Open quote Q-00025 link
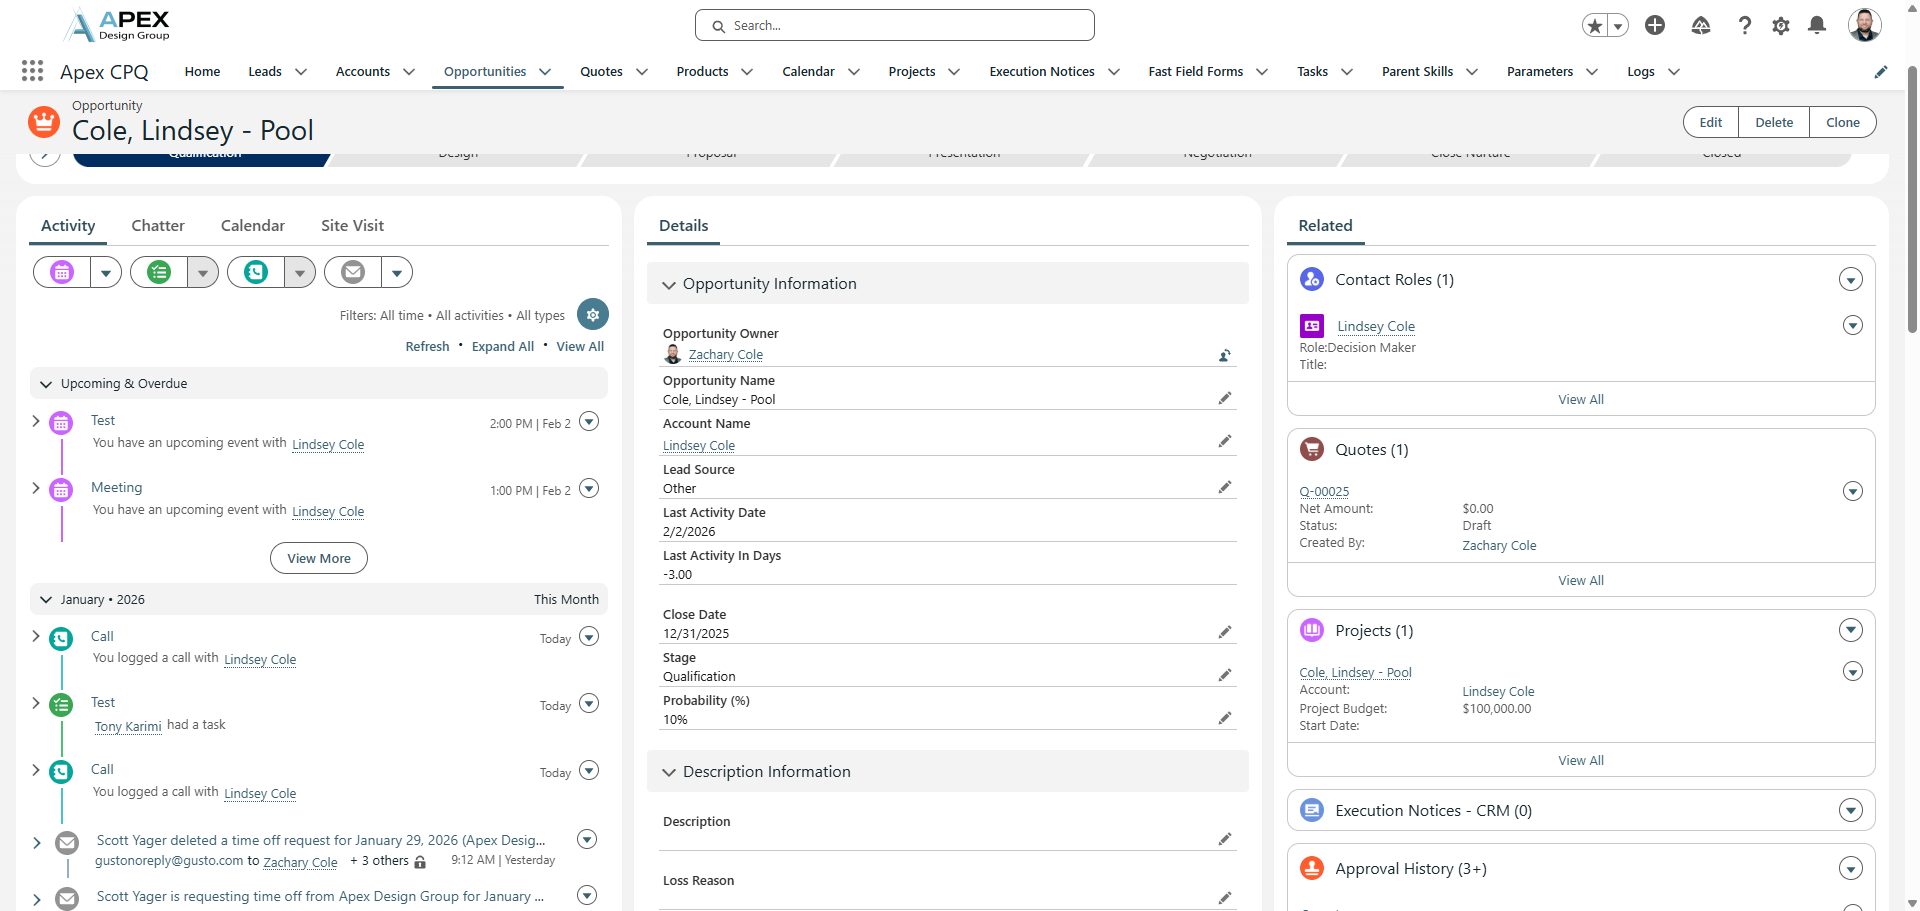This screenshot has width=1920, height=911. coord(1324,492)
